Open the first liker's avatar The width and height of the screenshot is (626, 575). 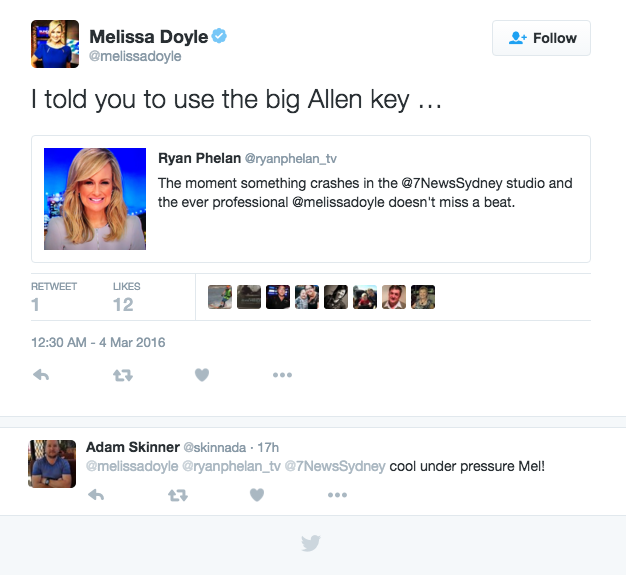click(220, 297)
